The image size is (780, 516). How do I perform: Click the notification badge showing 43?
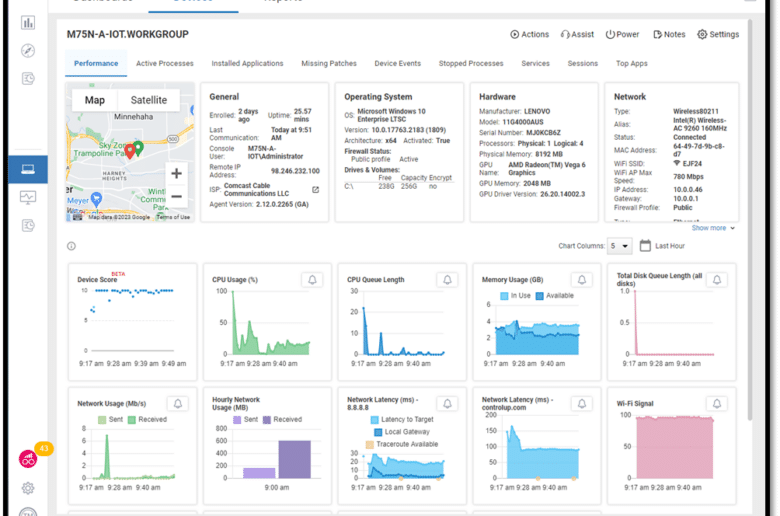(x=44, y=448)
